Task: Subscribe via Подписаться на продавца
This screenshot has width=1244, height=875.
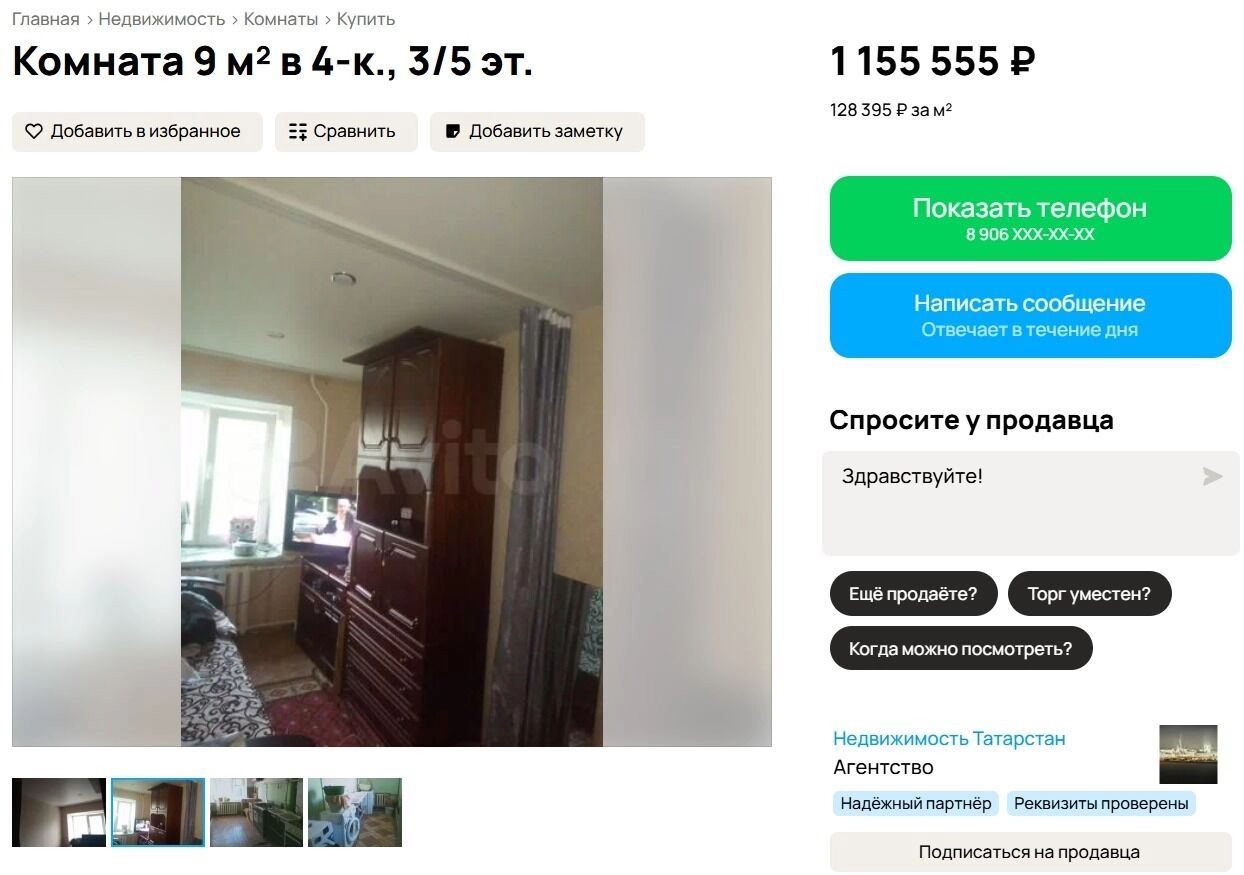Action: pos(1030,852)
